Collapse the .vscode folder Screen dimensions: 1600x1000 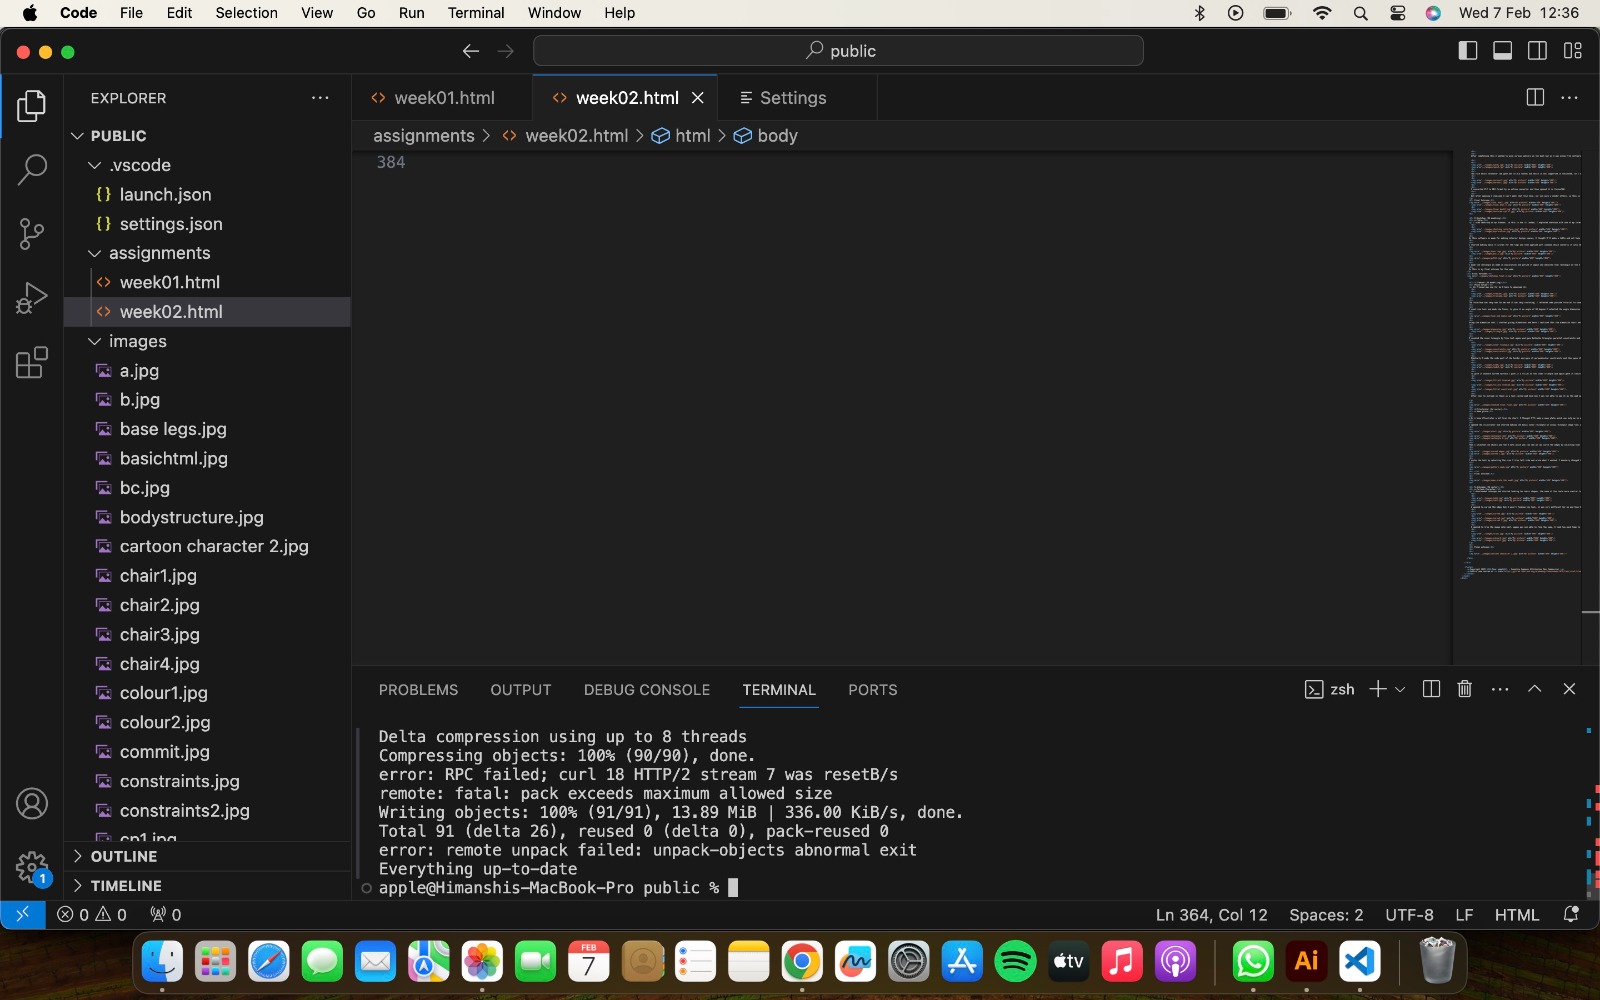[208, 165]
